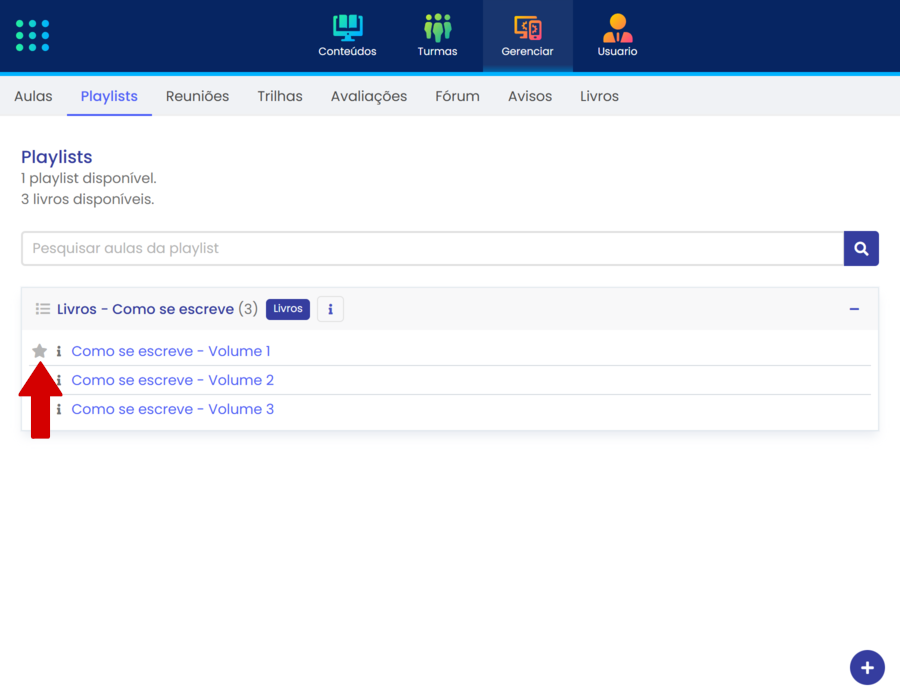Open the Usuario profile menu
Viewport: 900px width, 700px height.
tap(617, 36)
